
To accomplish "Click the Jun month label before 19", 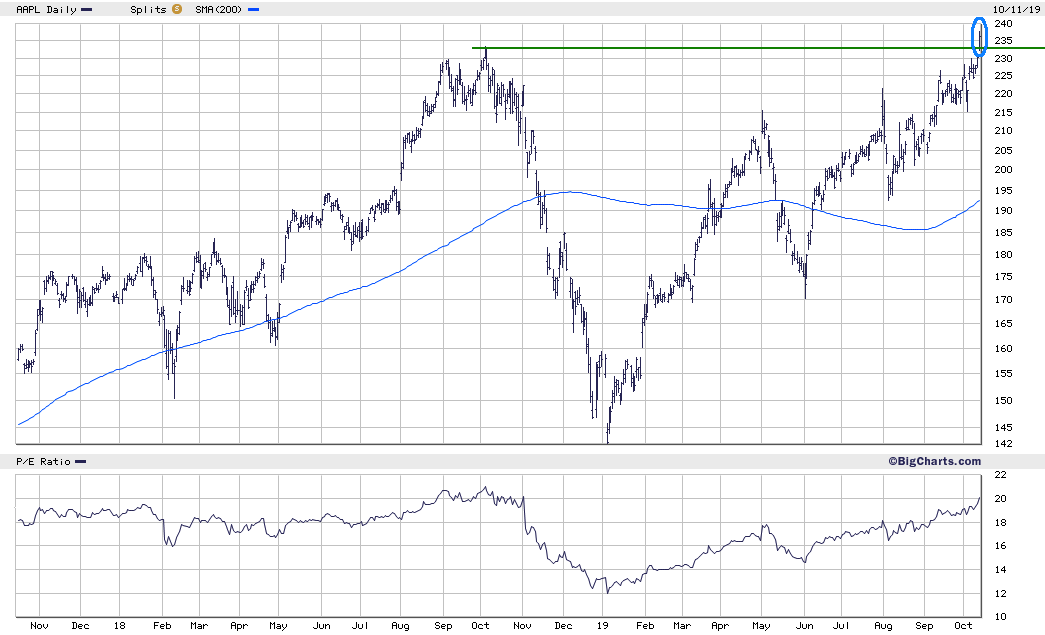I will (x=321, y=626).
